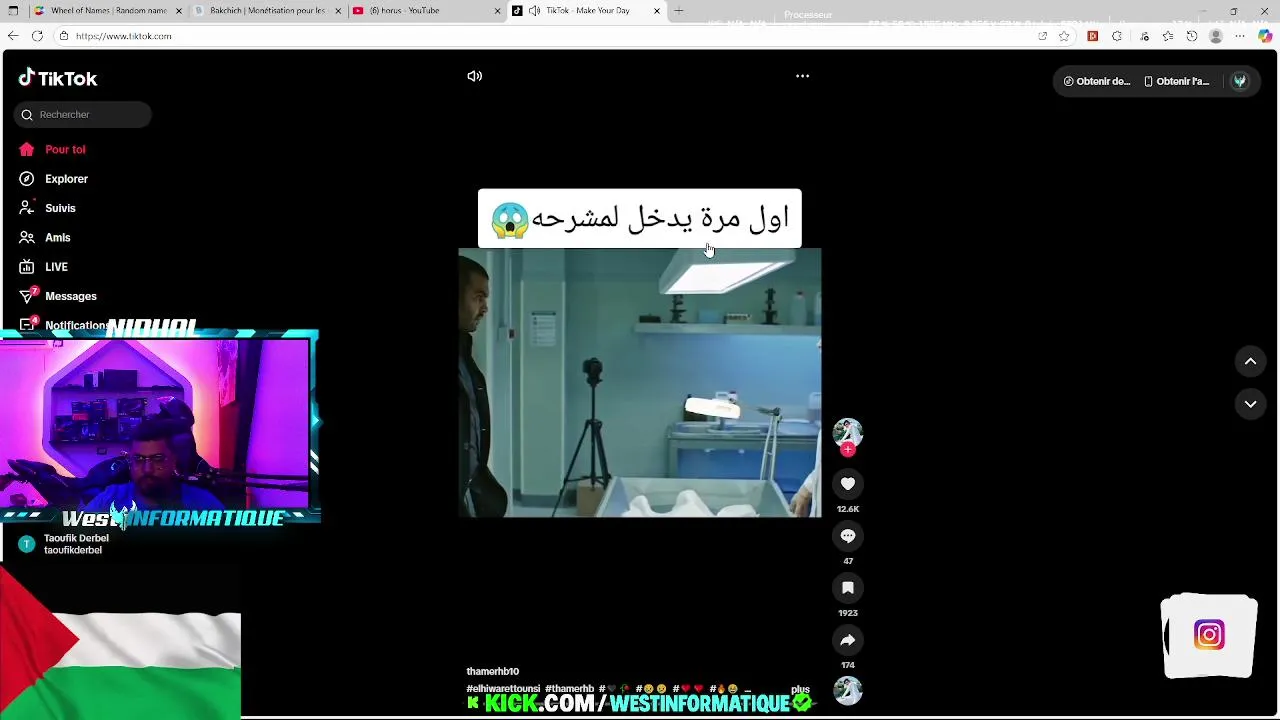The image size is (1280, 720).
Task: Open the Explorer section
Action: tap(66, 179)
